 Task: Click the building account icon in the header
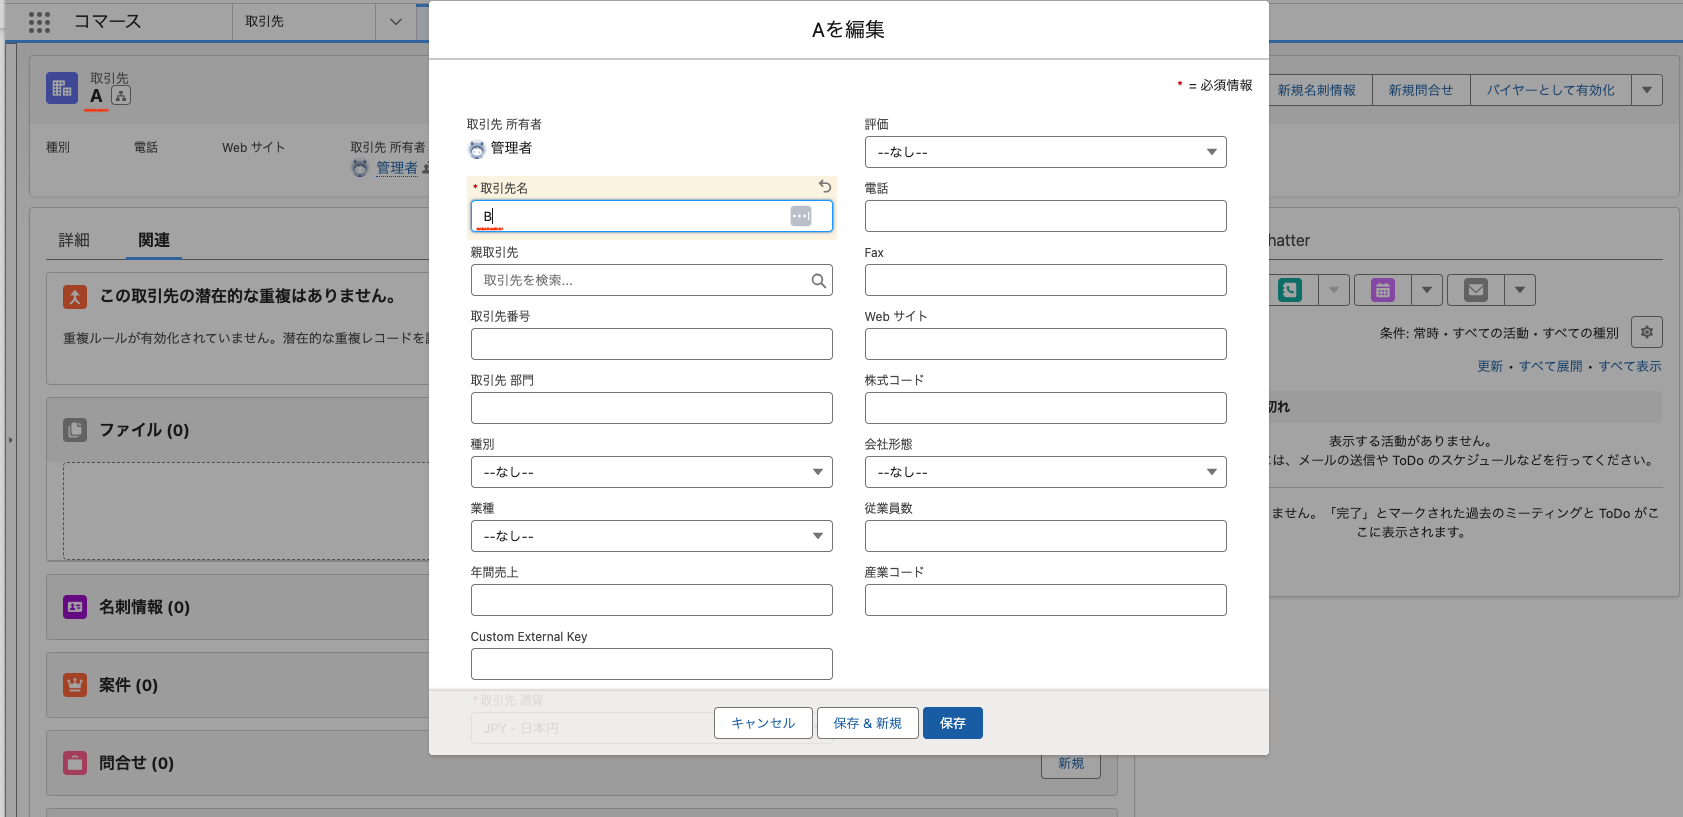coord(62,88)
